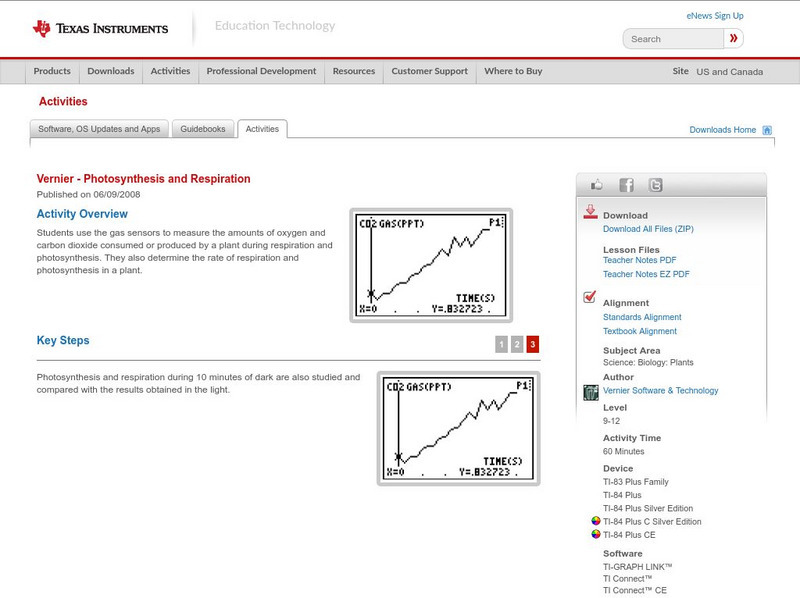Click the thumbs-up like icon
The height and width of the screenshot is (598, 800).
pyautogui.click(x=596, y=185)
